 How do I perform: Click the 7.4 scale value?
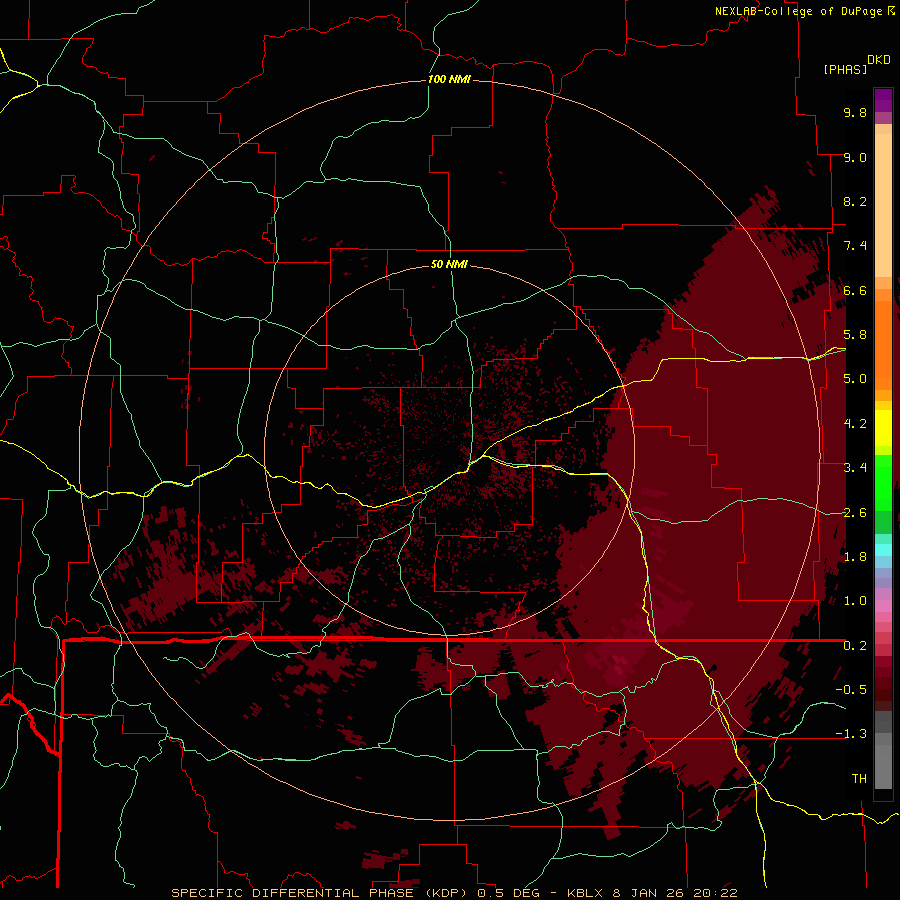pos(855,246)
